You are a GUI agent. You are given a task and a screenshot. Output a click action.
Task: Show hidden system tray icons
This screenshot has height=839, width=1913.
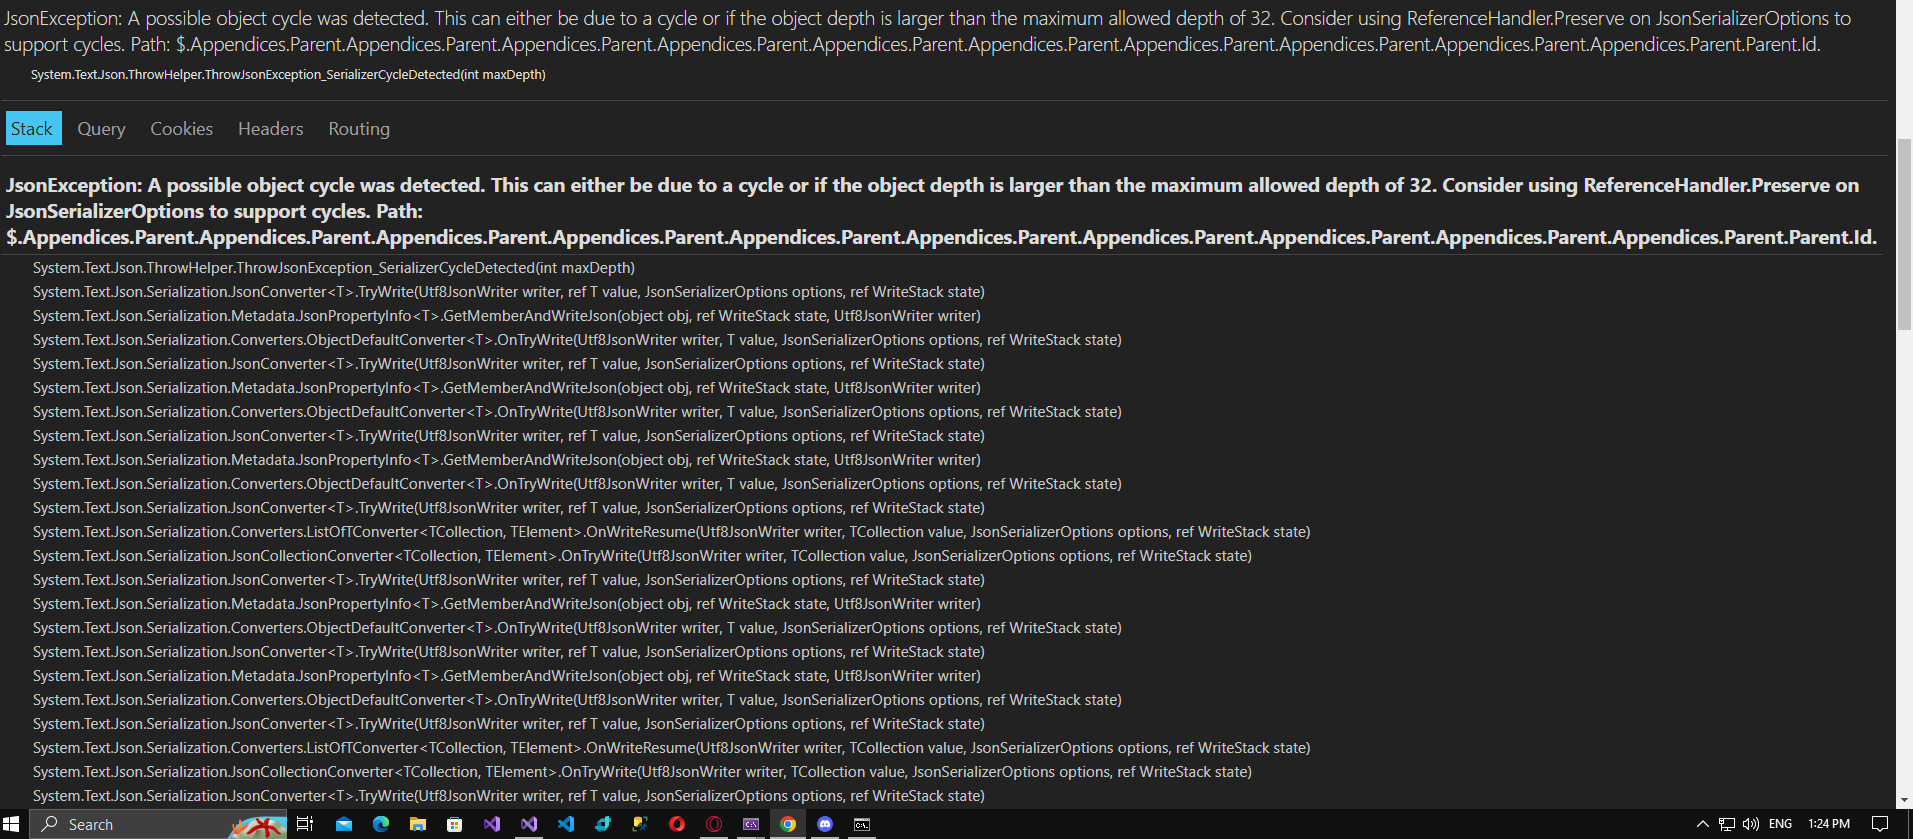point(1703,824)
